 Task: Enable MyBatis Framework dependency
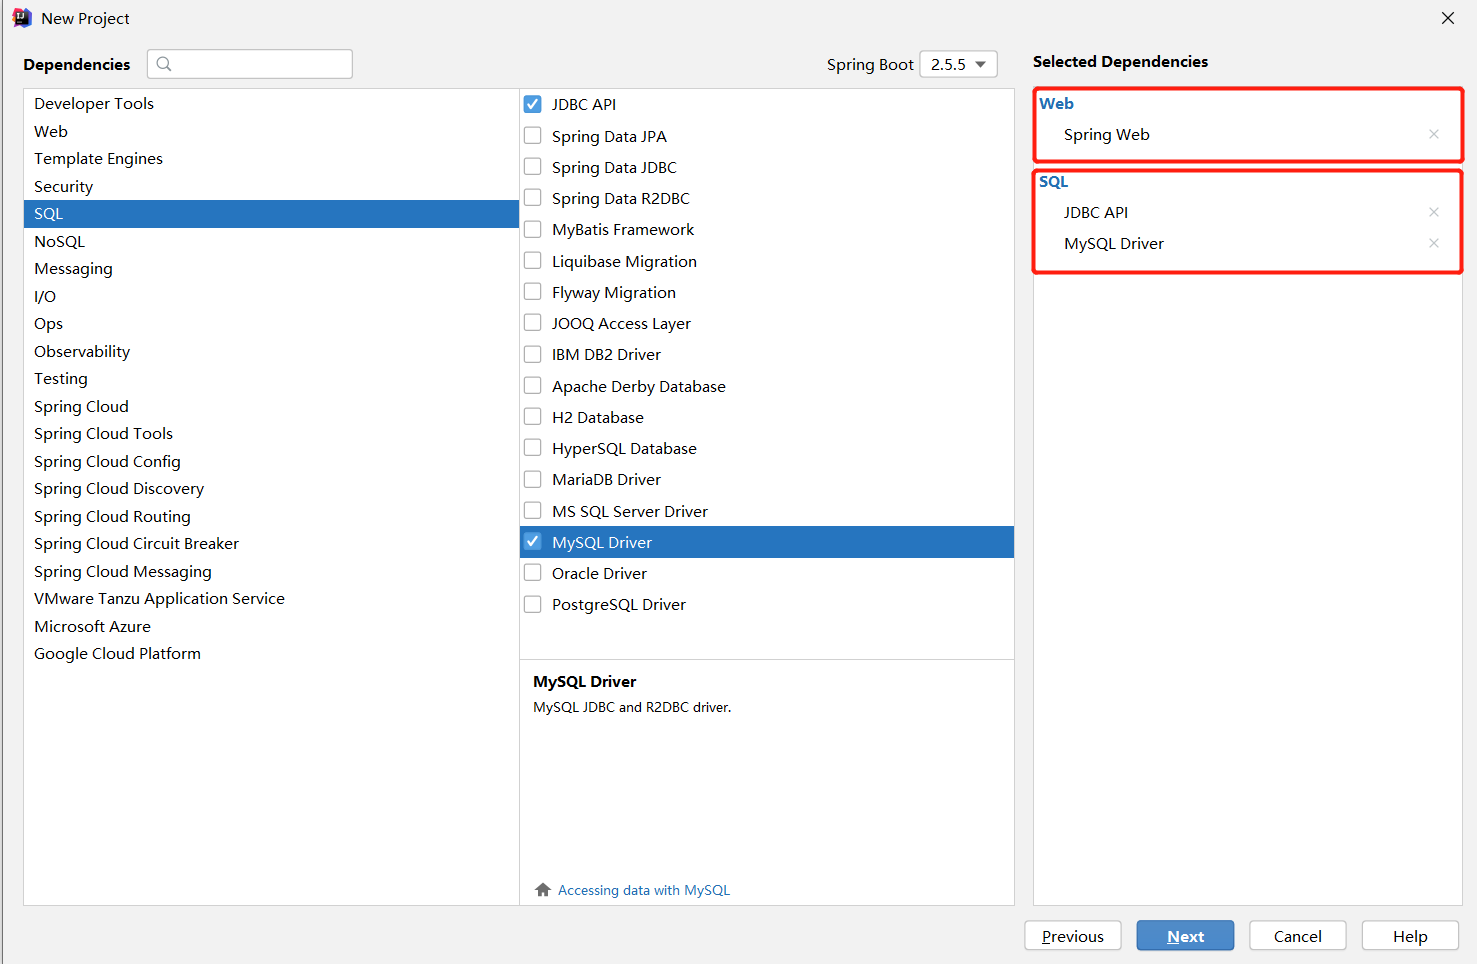point(533,229)
